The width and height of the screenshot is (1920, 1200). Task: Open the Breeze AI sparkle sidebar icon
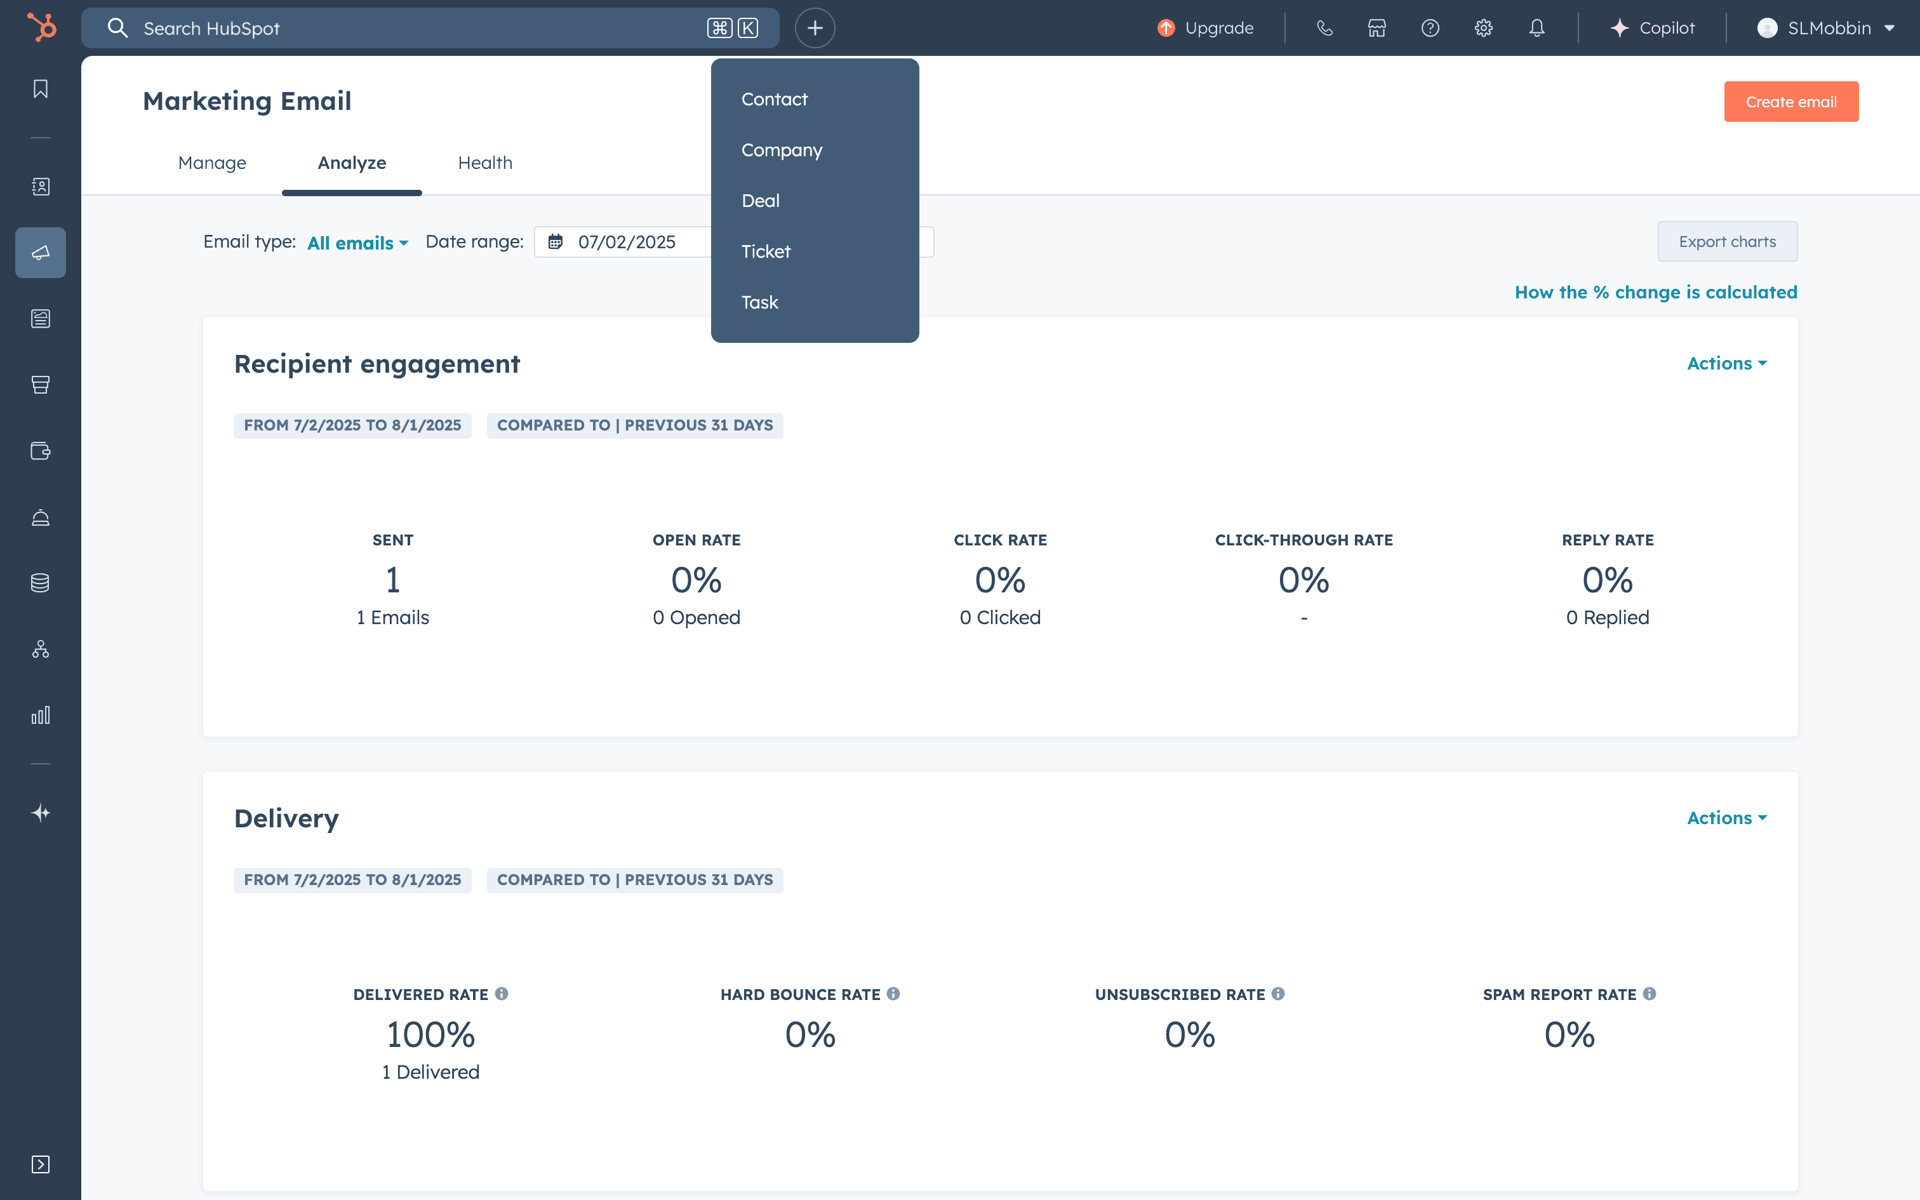[40, 813]
